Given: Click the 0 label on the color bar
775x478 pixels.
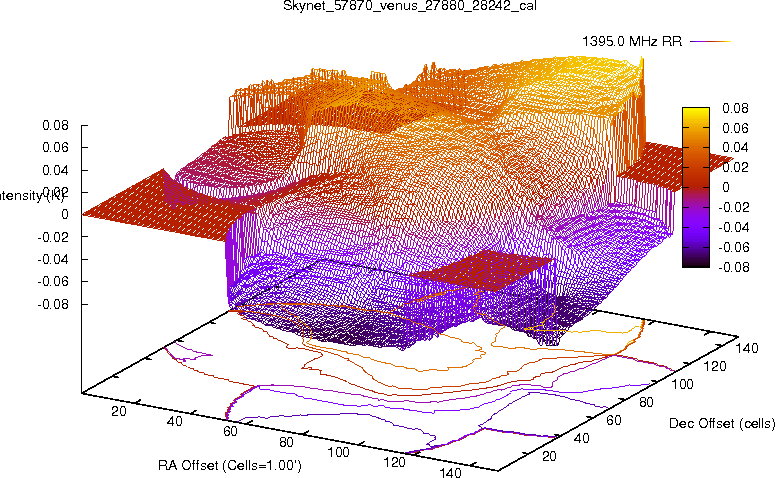Looking at the screenshot, I should coord(726,187).
